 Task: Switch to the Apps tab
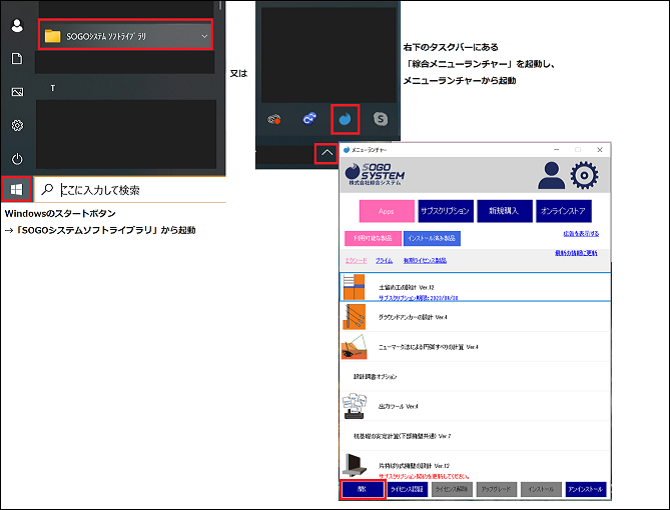click(x=386, y=211)
